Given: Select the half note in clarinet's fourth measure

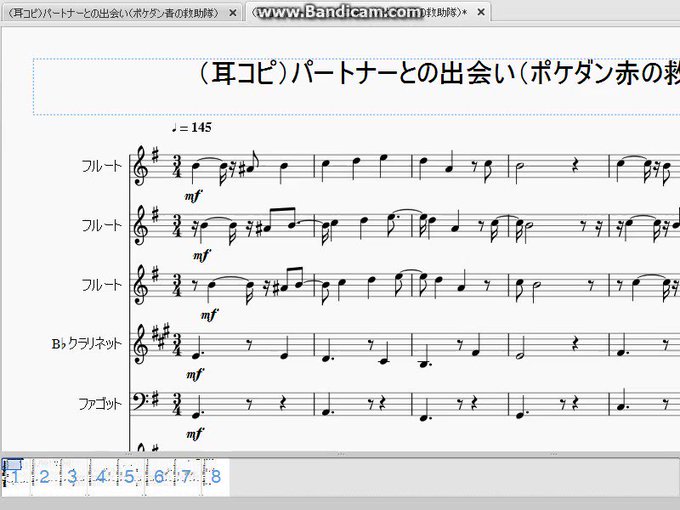Looking at the screenshot, I should click(520, 348).
